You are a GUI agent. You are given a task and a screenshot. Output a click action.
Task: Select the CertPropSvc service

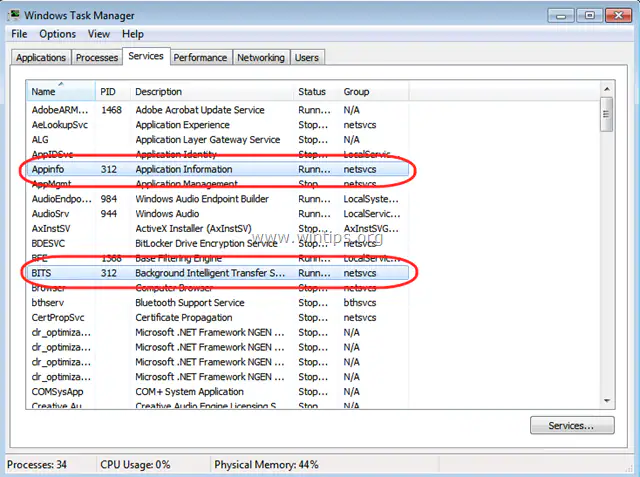(218, 317)
